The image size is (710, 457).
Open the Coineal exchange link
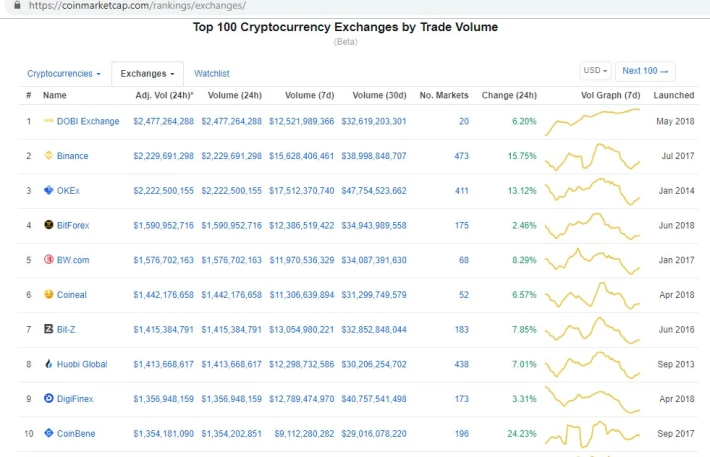[x=72, y=294]
